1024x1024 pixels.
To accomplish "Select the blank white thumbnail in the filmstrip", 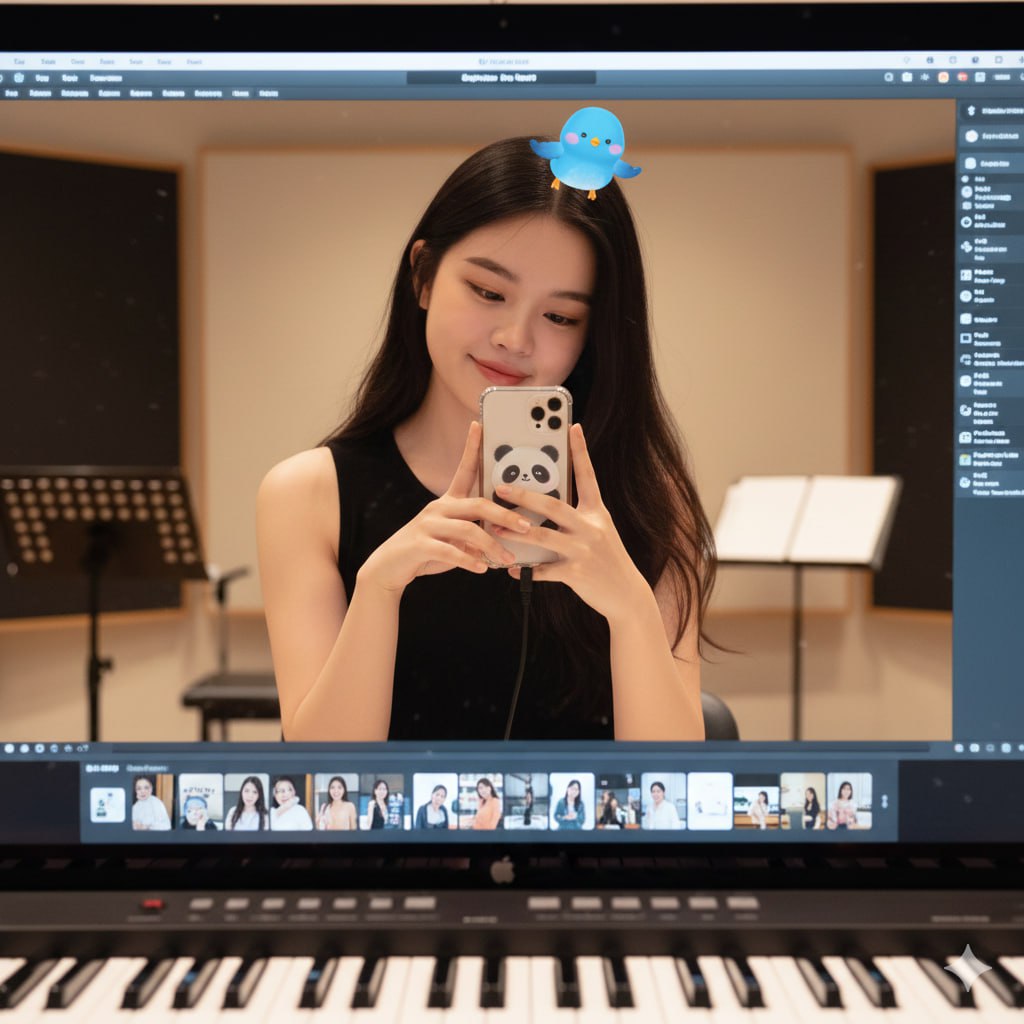I will click(x=709, y=801).
